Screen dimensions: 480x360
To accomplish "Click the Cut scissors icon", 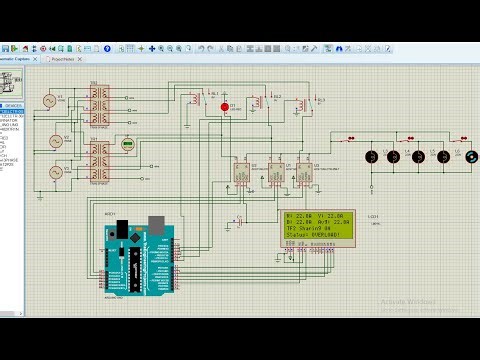I will (x=221, y=49).
